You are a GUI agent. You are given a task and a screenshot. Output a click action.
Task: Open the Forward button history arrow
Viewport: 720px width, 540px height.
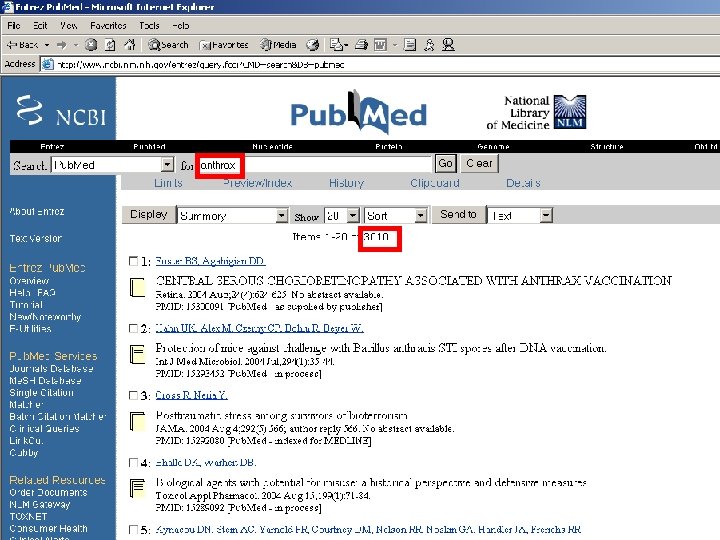[76, 45]
